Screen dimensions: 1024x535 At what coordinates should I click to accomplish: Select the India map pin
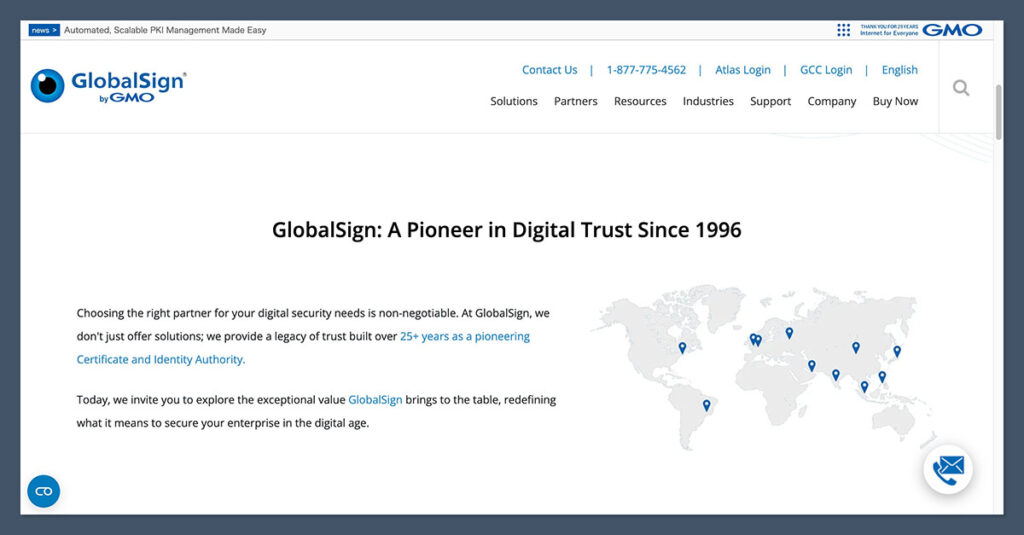coord(836,375)
